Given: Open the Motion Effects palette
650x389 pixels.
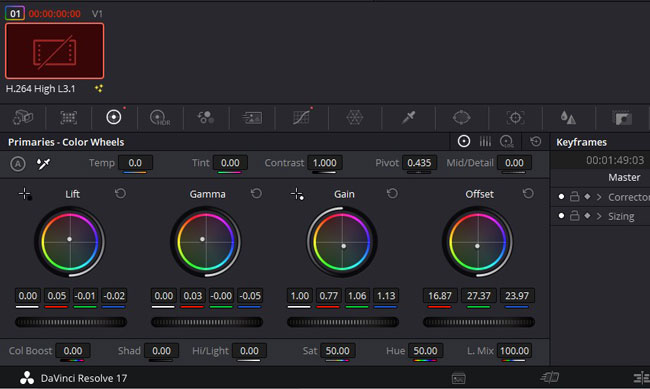Looking at the screenshot, I should pos(252,118).
